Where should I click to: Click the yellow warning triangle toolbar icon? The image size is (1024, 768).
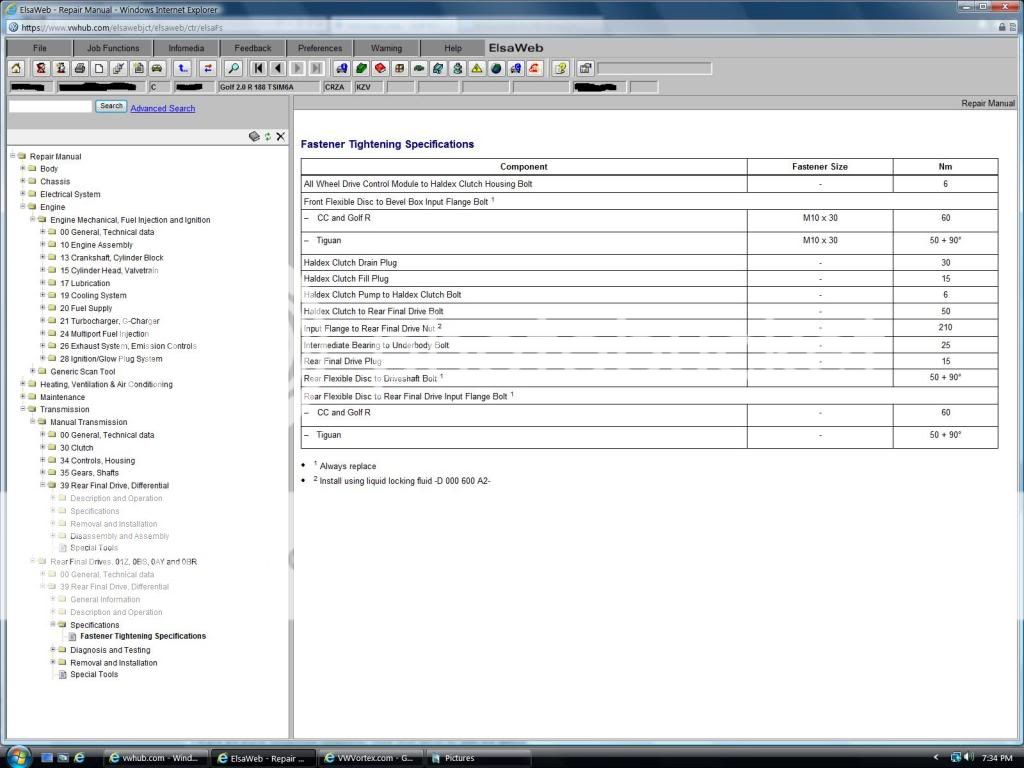[x=477, y=68]
